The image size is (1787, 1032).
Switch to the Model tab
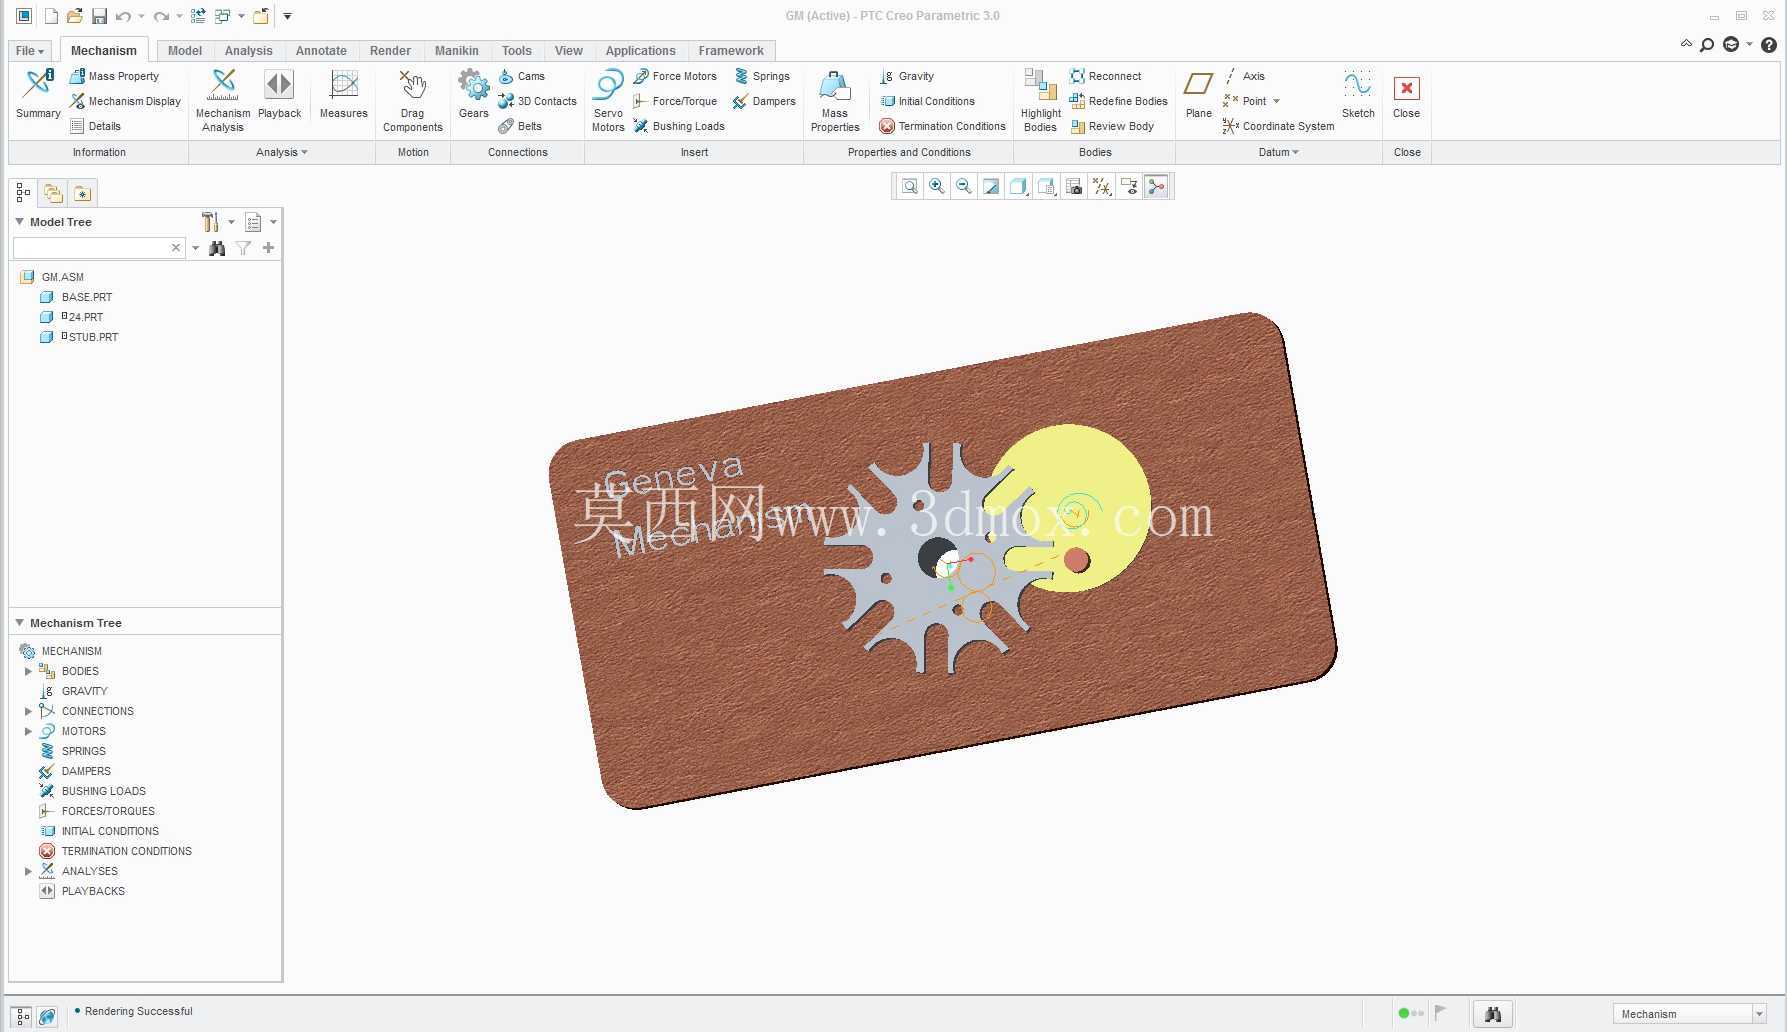184,51
